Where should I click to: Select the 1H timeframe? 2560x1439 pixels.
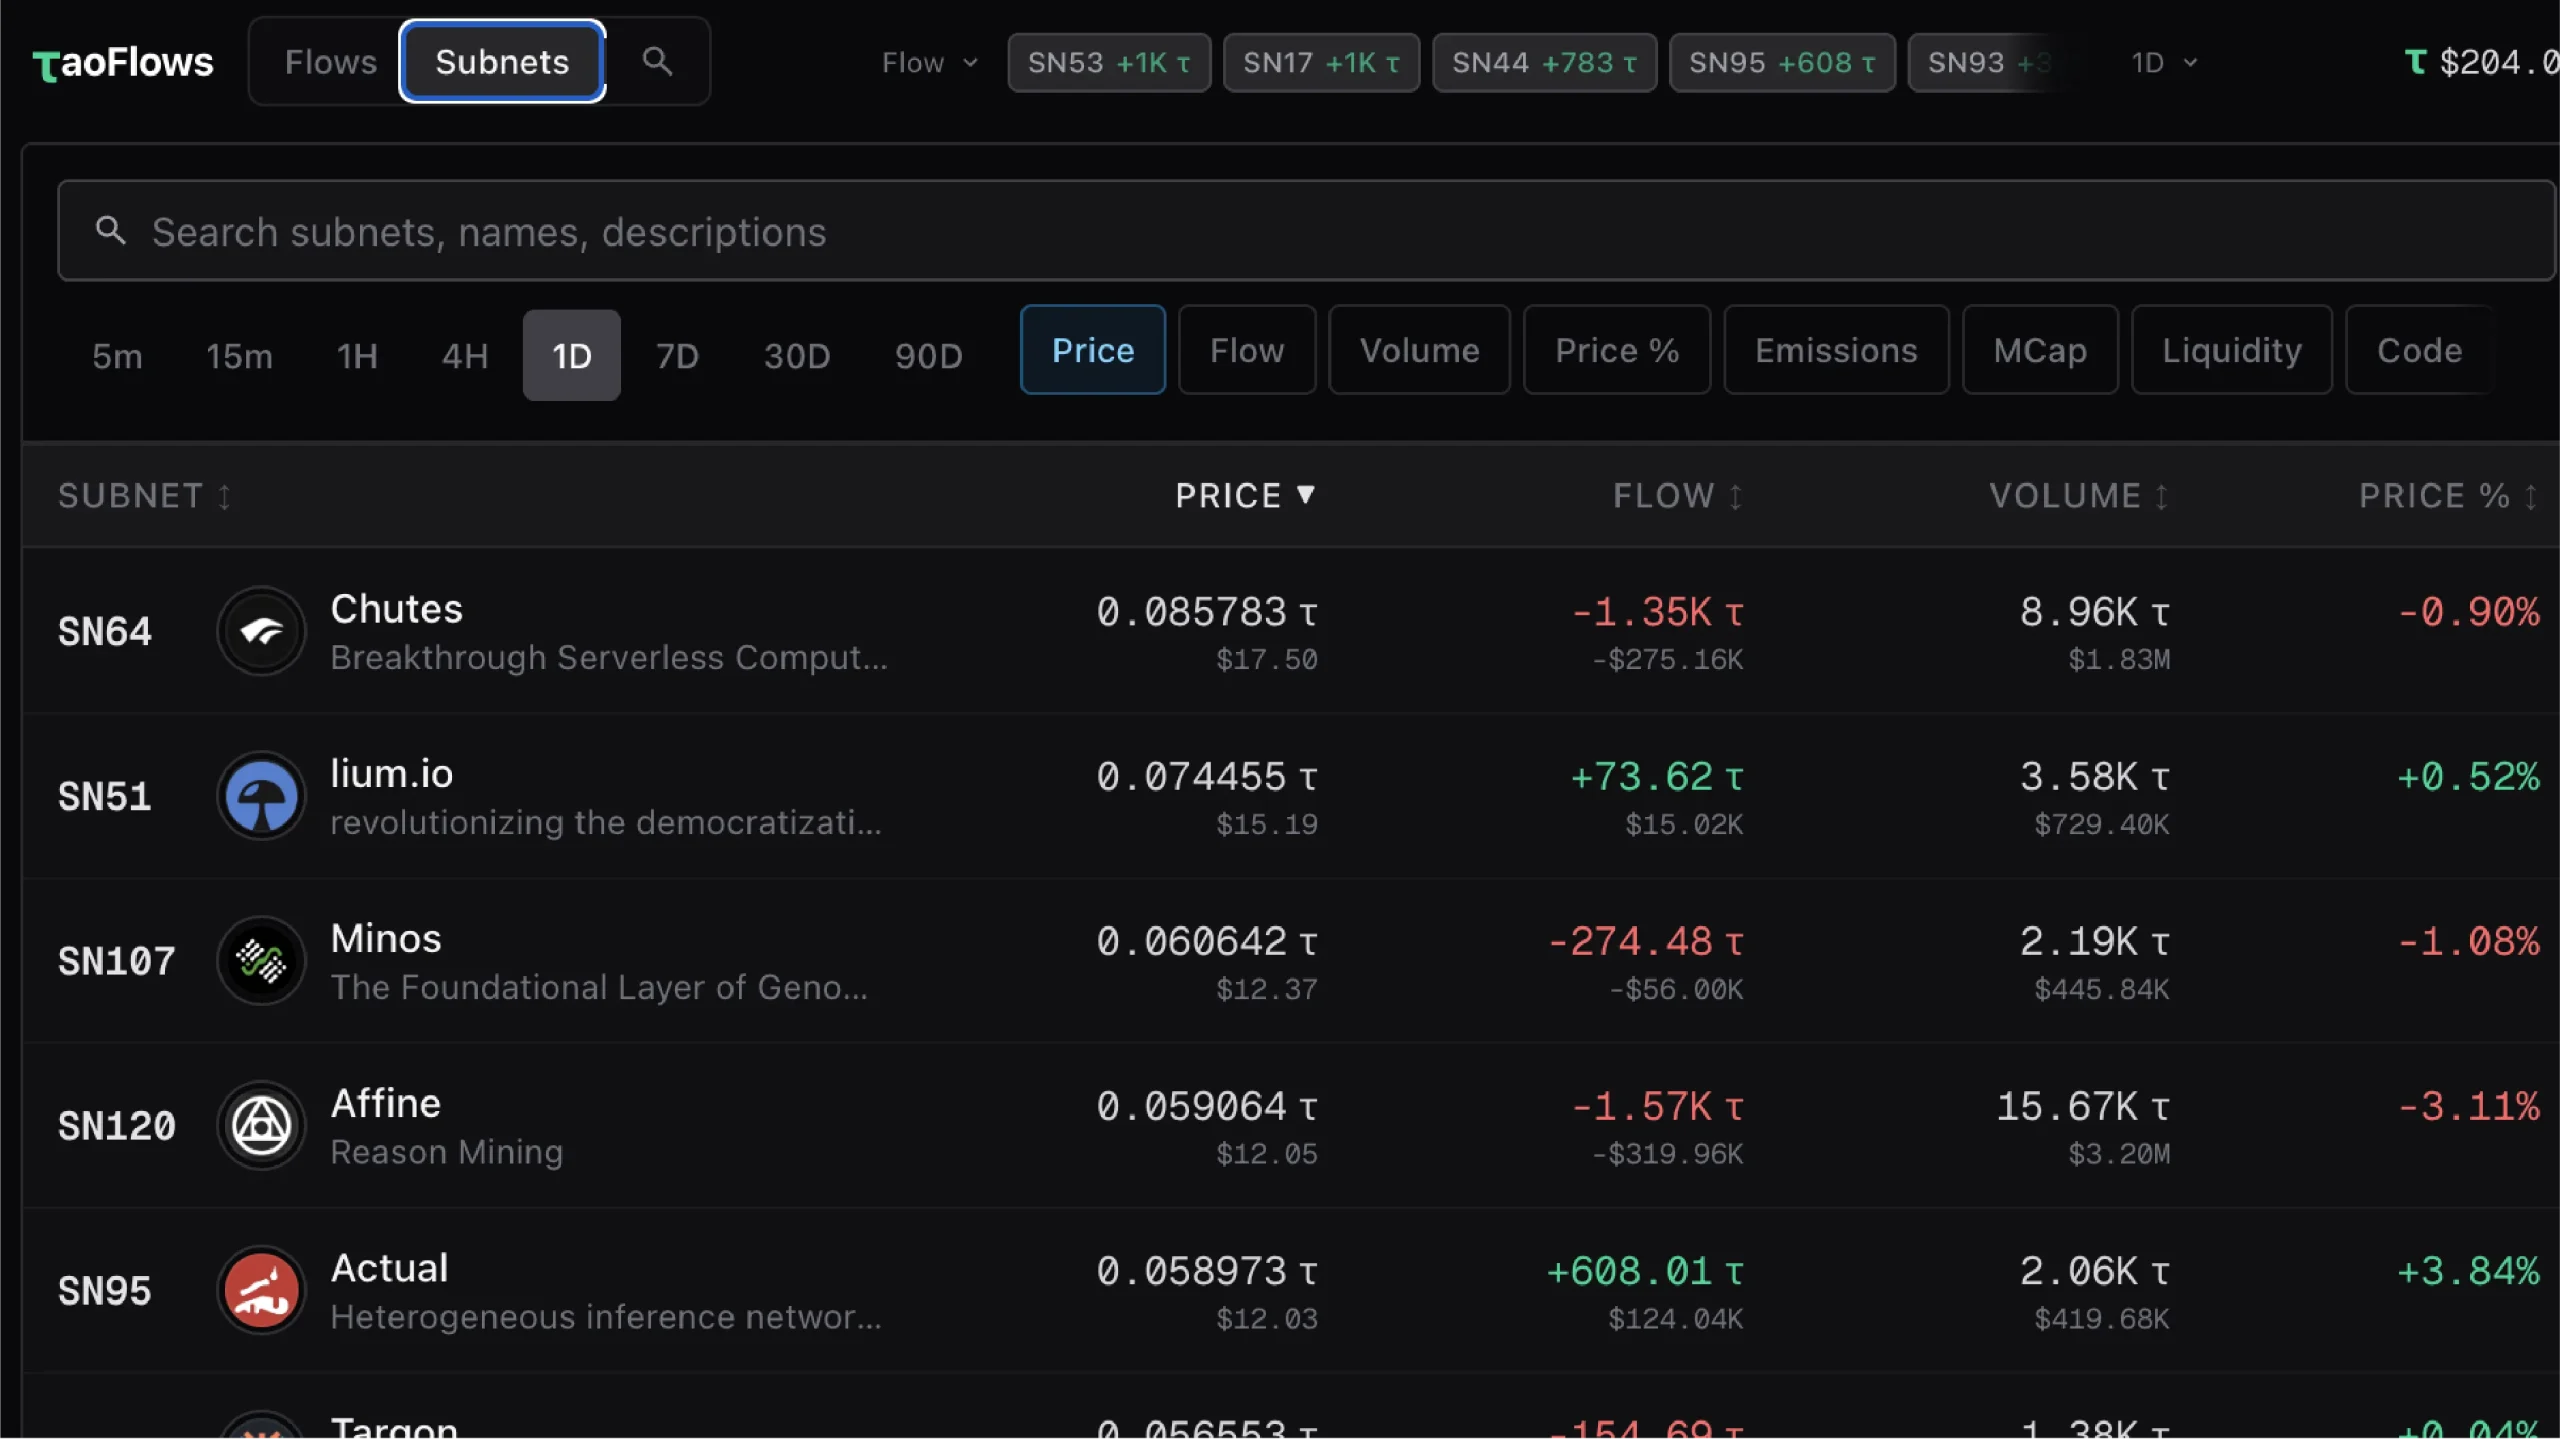[x=357, y=356]
